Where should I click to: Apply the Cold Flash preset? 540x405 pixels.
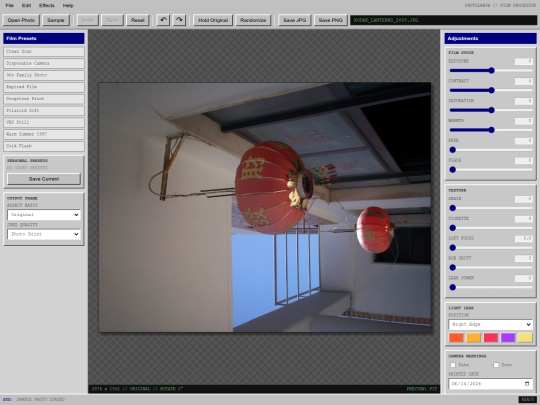tap(44, 146)
